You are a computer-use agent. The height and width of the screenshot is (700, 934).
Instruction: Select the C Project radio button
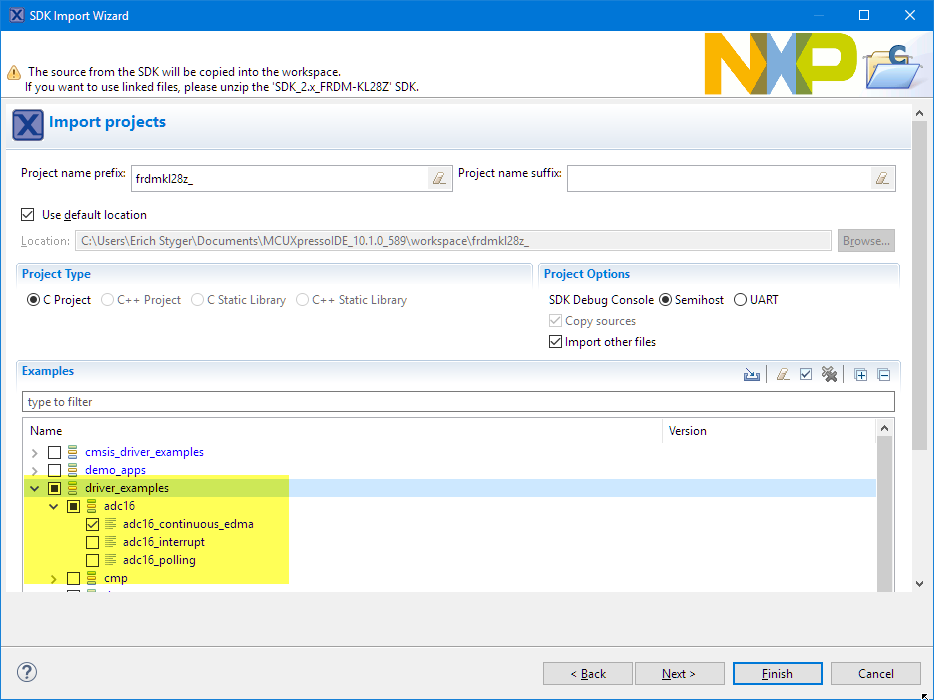(x=33, y=300)
